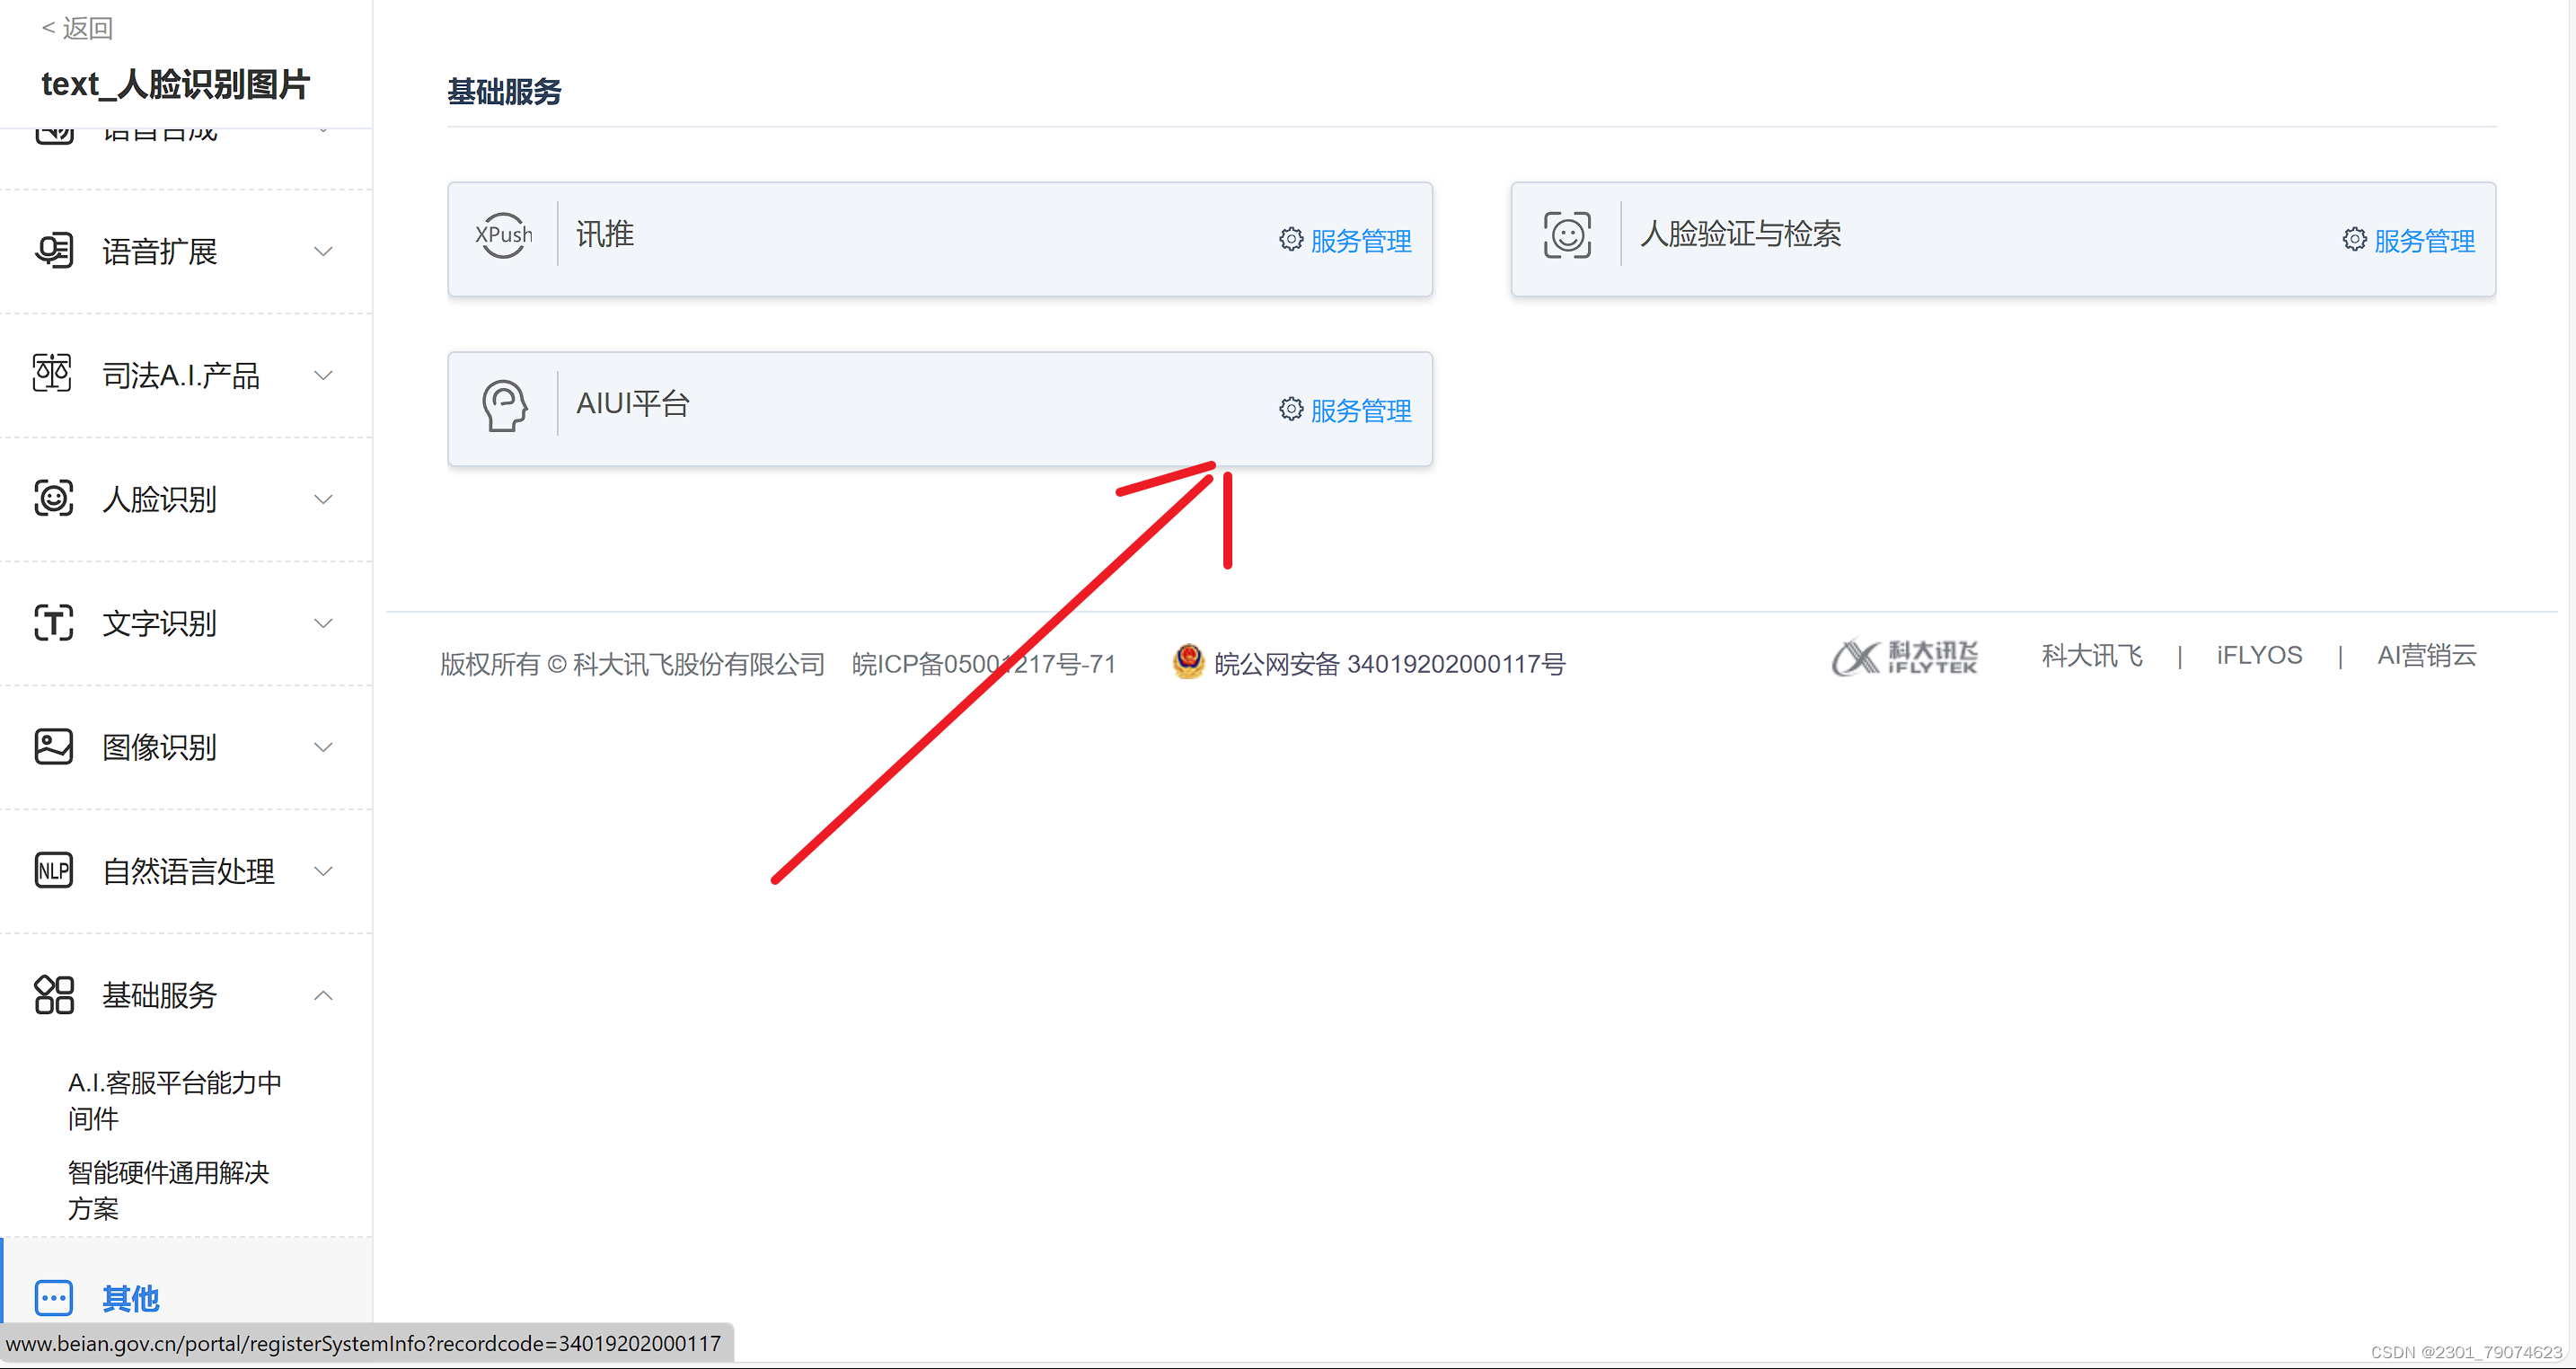Select the 其他 sidebar item
The image size is (2576, 1369).
[x=130, y=1298]
